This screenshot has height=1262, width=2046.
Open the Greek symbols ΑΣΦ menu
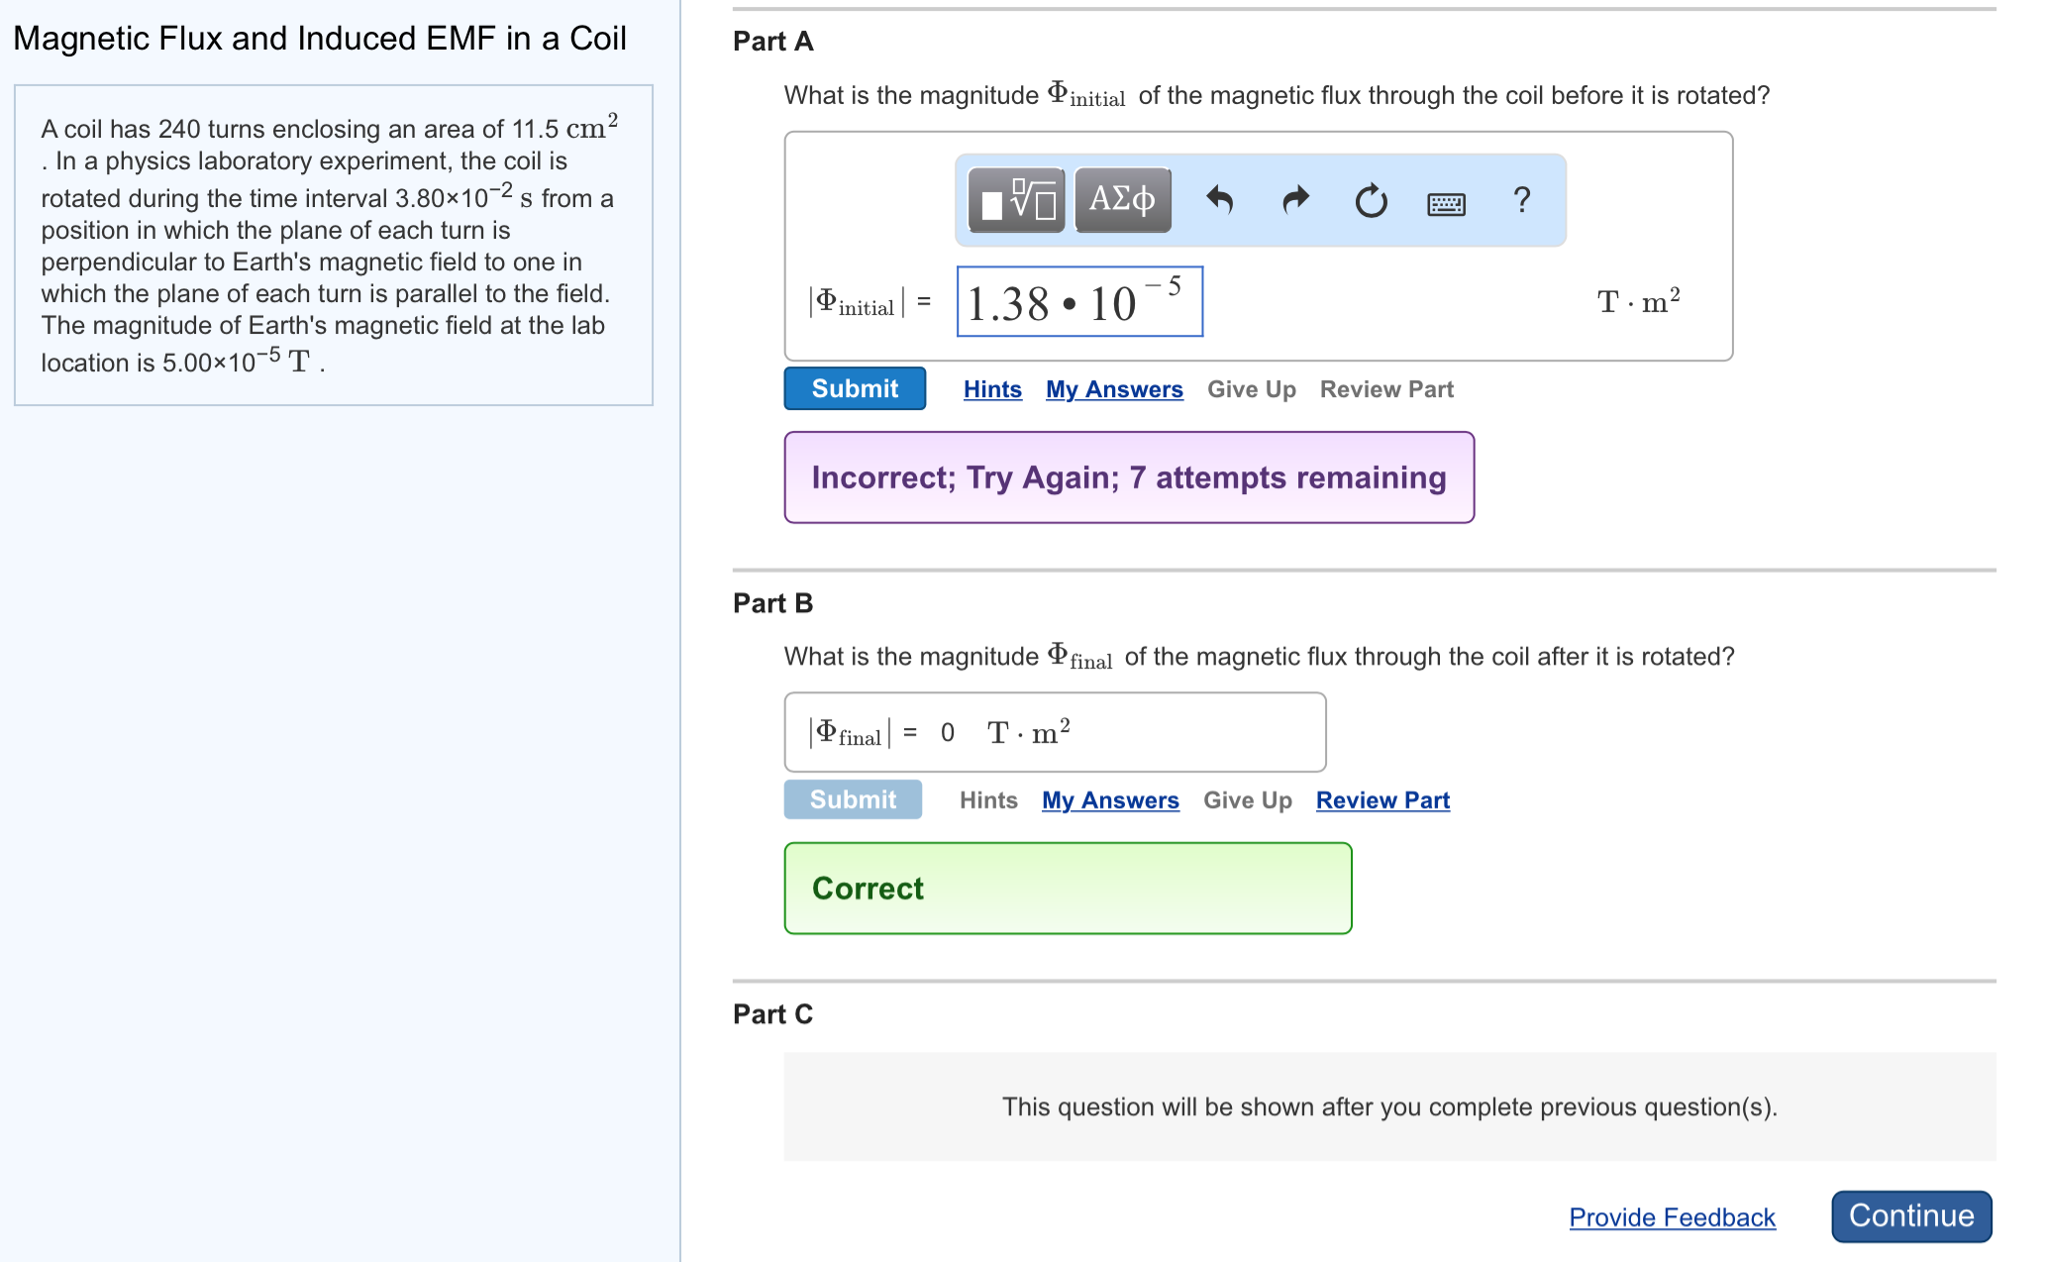tap(1121, 200)
